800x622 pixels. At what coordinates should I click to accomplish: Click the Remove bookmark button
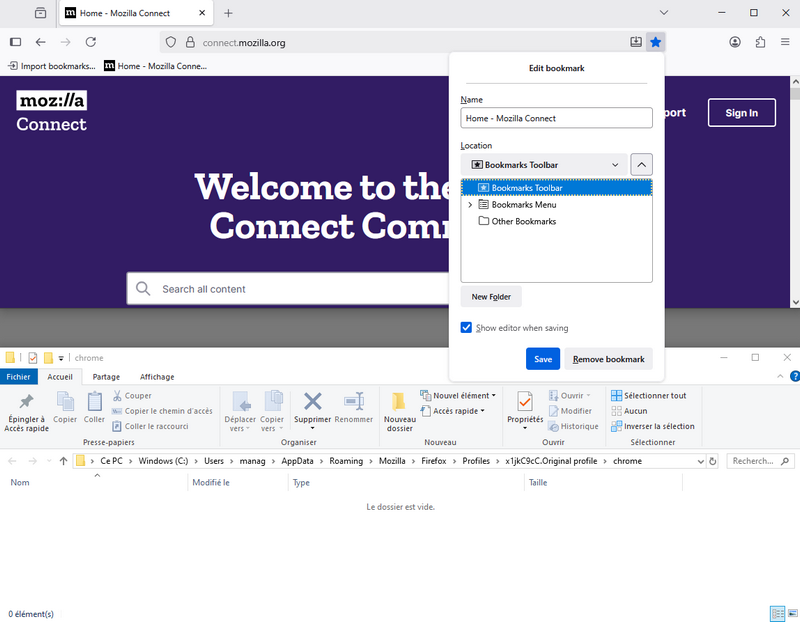(608, 359)
